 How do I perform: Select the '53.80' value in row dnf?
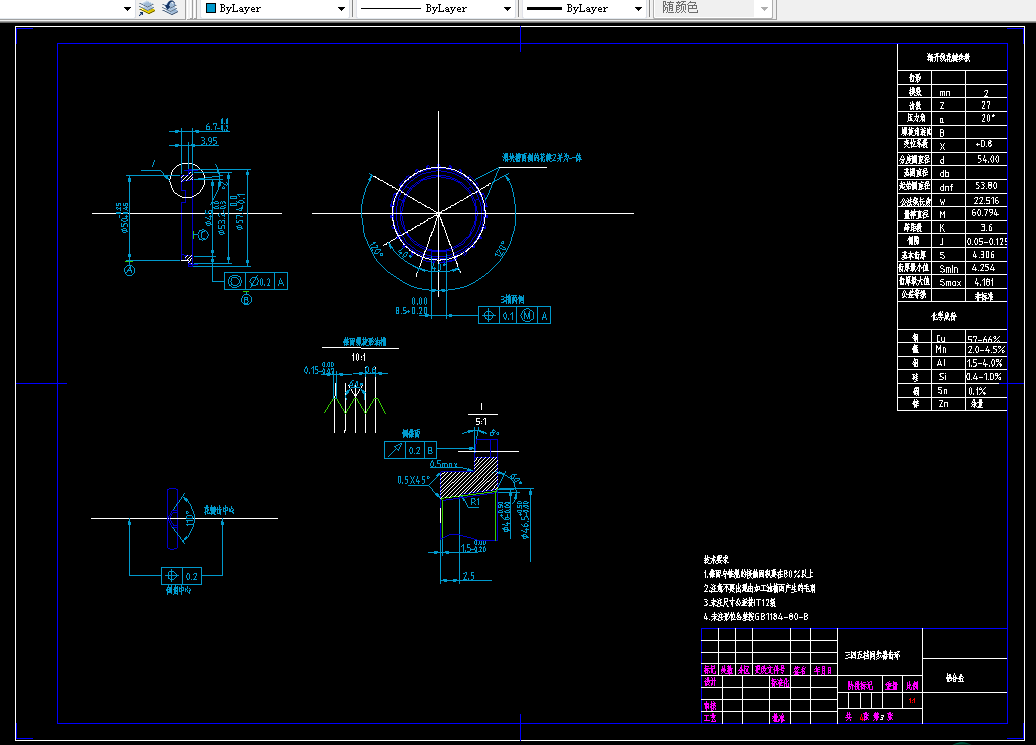(x=986, y=186)
